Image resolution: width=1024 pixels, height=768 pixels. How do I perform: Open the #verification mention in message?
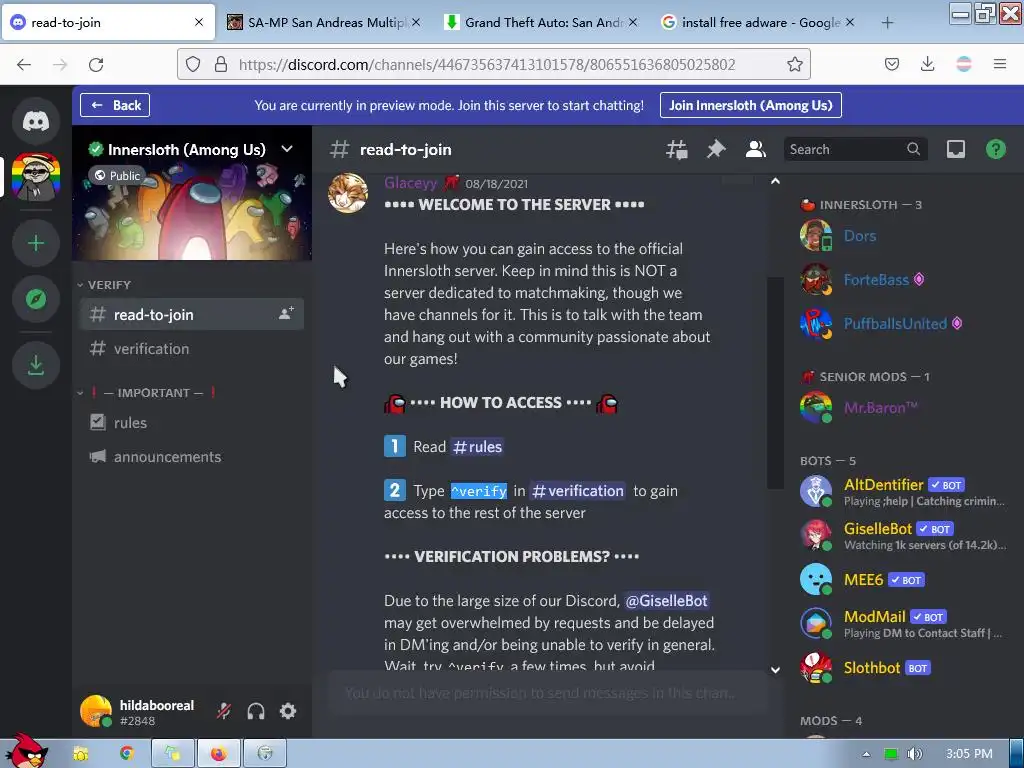click(x=577, y=490)
